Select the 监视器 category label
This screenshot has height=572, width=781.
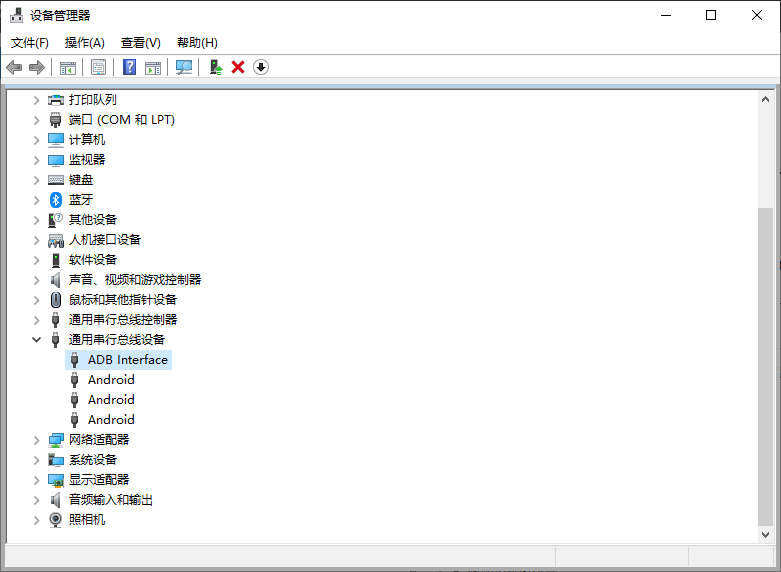tap(87, 160)
